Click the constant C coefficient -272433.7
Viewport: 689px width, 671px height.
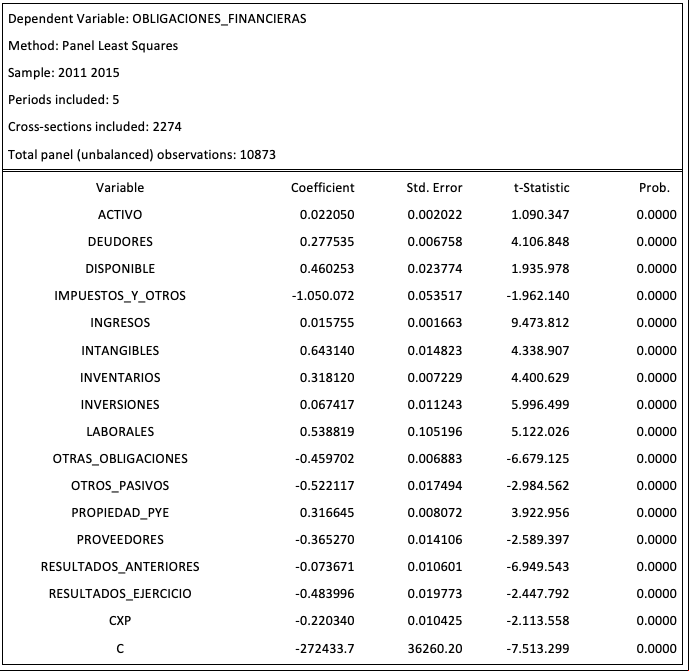click(x=325, y=649)
